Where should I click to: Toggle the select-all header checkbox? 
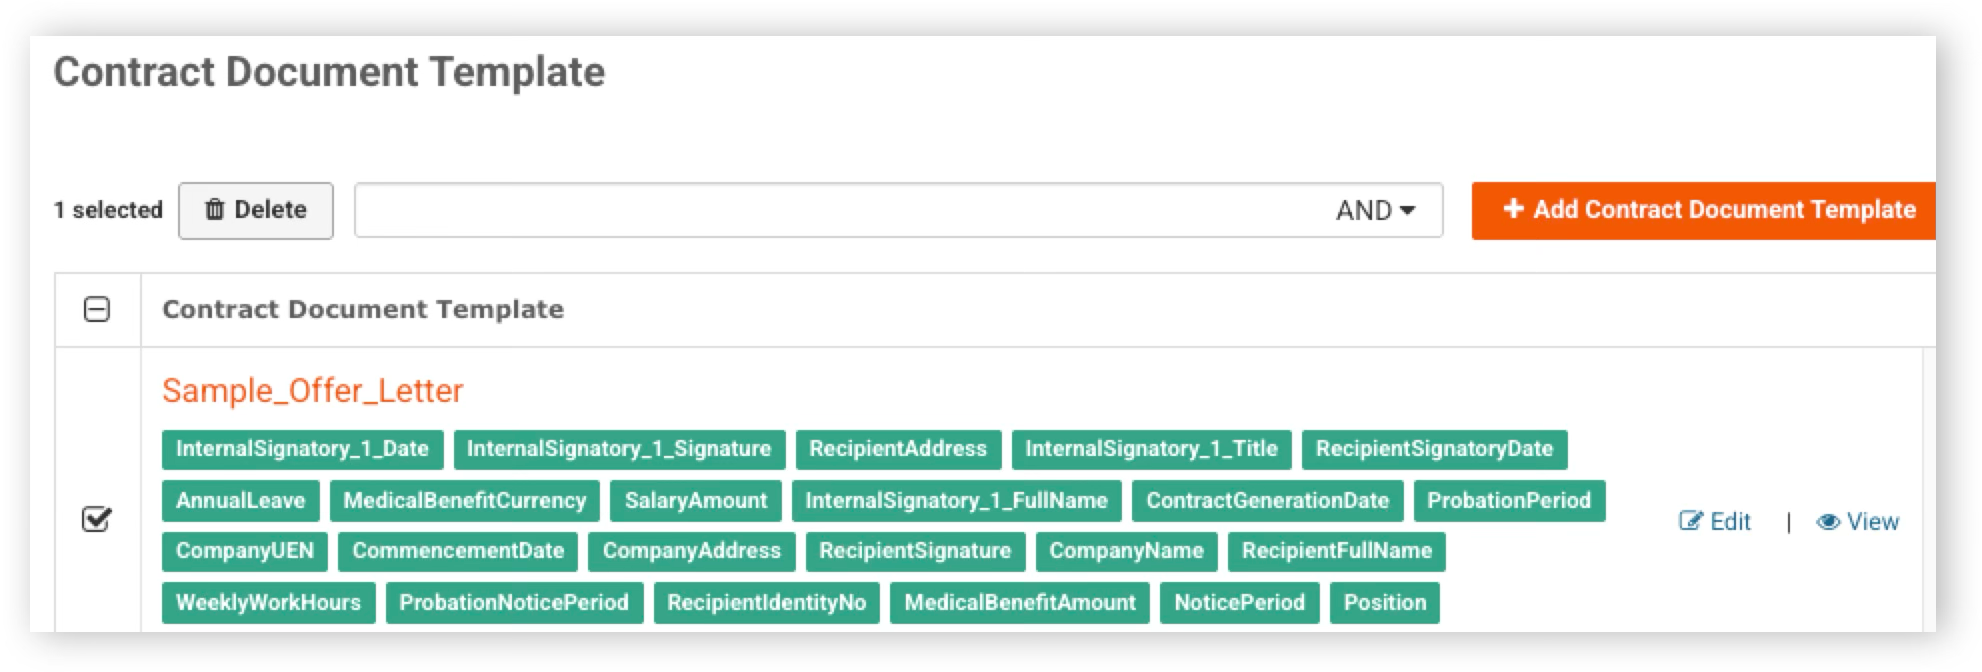coord(97,309)
